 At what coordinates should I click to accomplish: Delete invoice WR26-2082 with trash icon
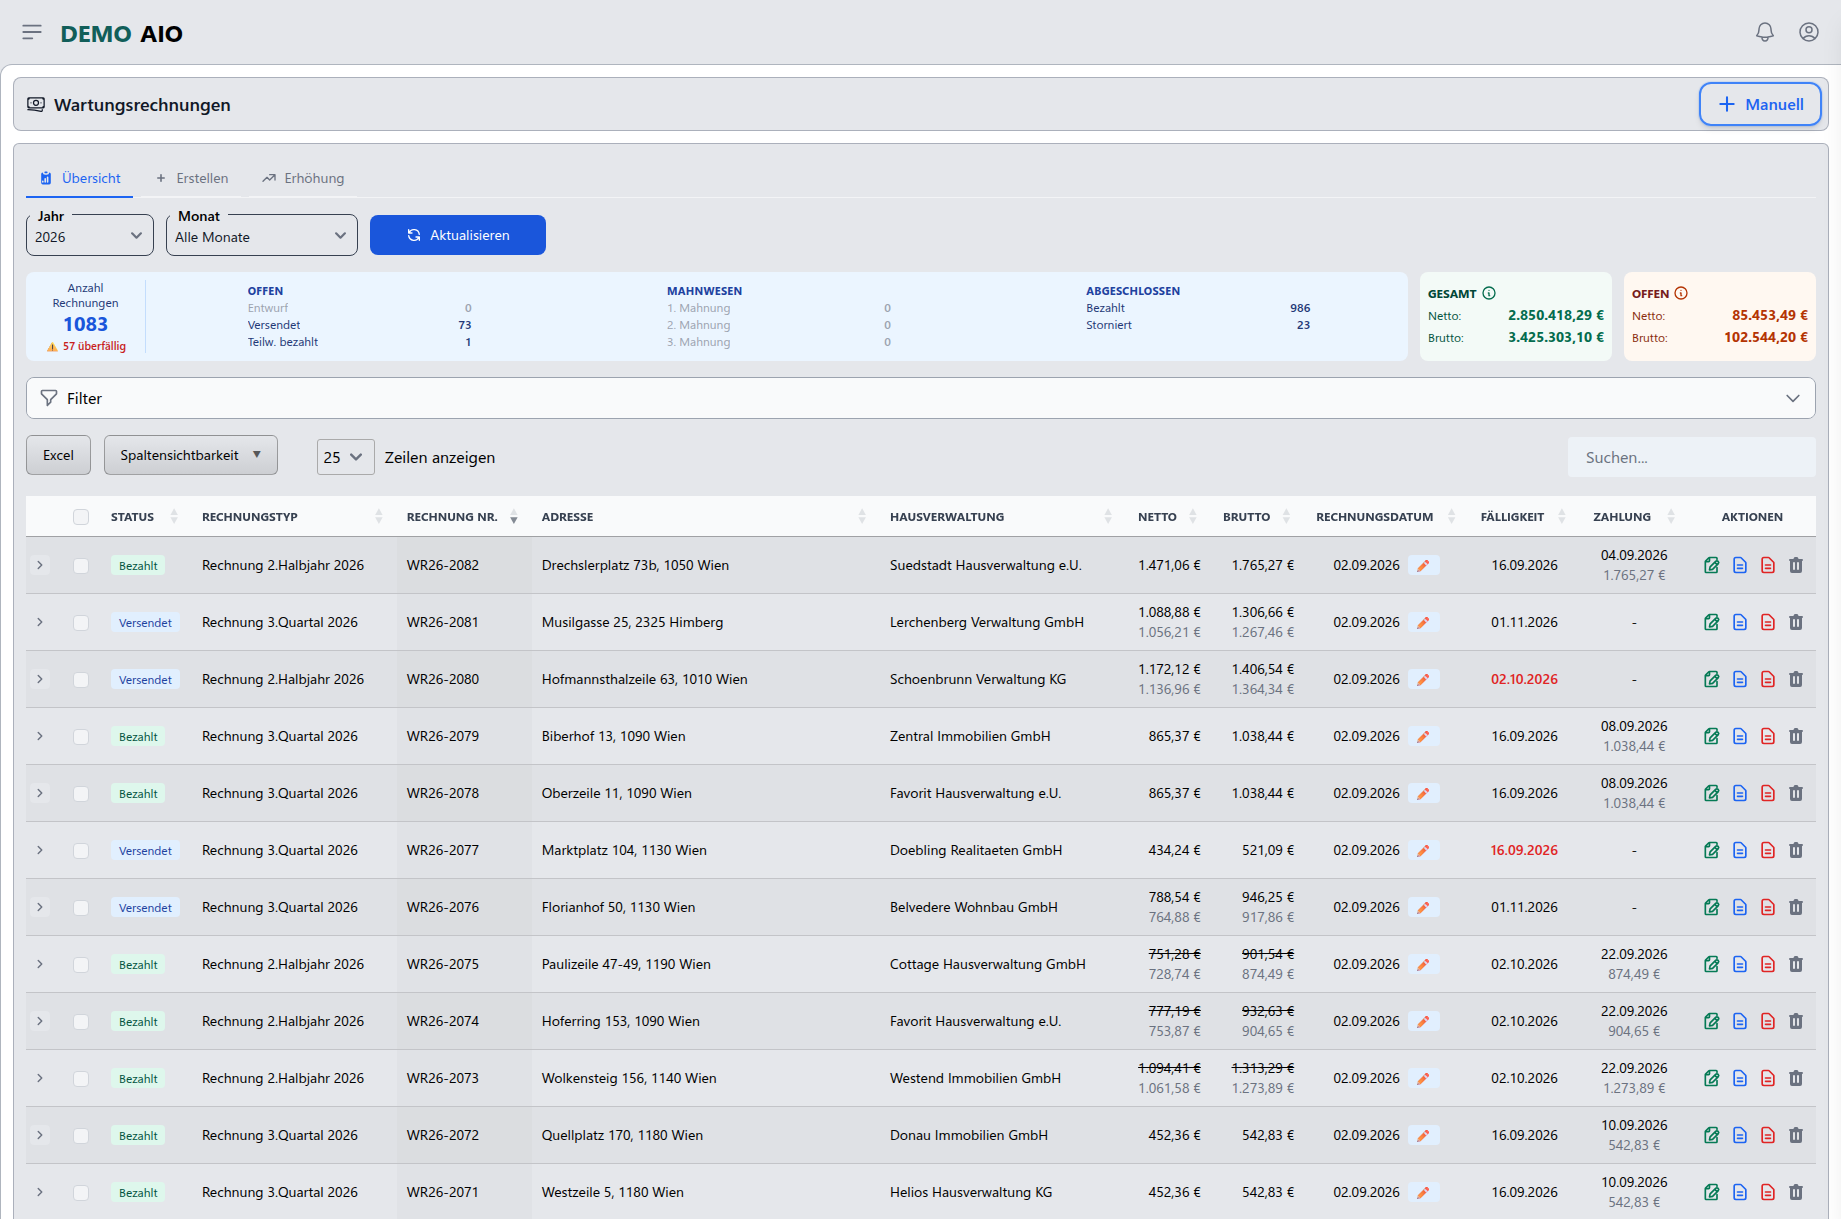[1796, 566]
